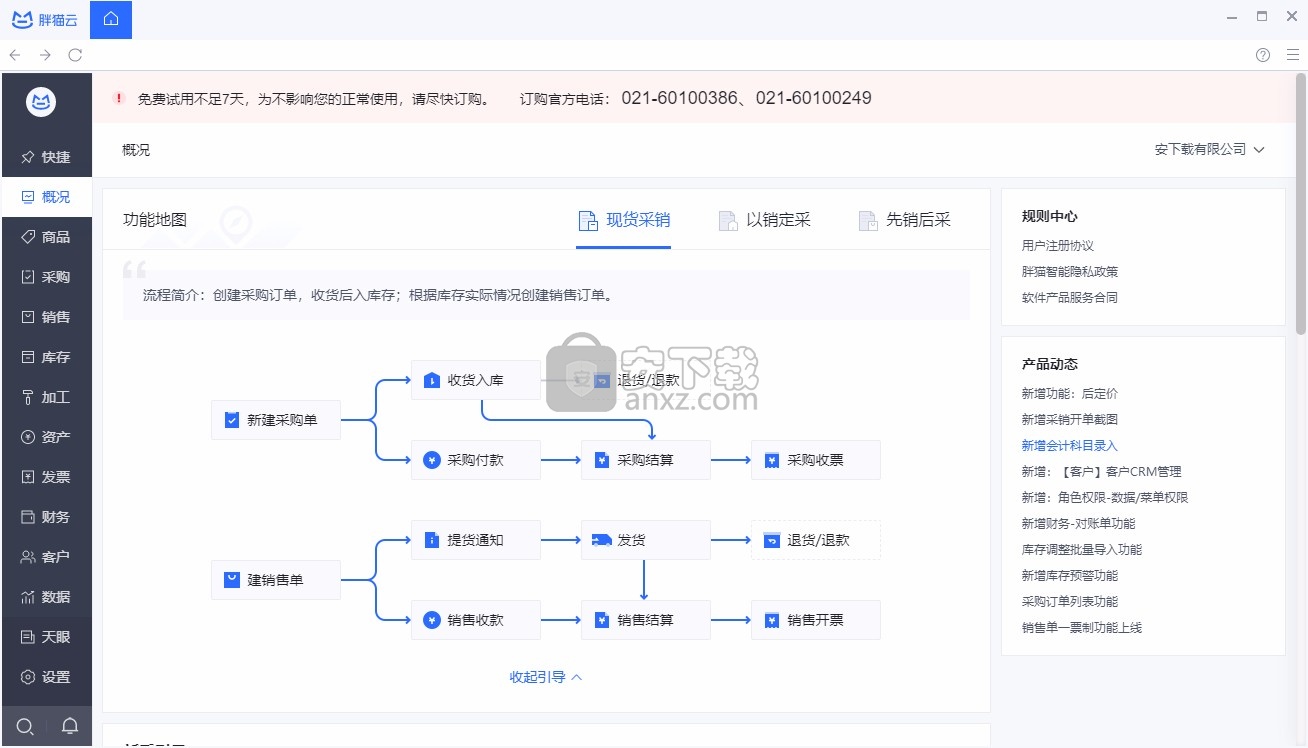Click sales 退货/退款 dashed node
The height and width of the screenshot is (748, 1308).
pyautogui.click(x=816, y=540)
